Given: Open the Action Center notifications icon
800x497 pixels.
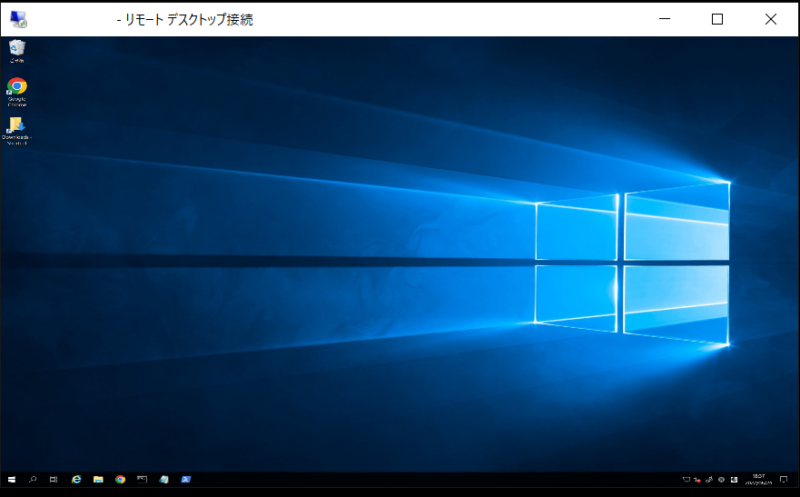Looking at the screenshot, I should 784,480.
